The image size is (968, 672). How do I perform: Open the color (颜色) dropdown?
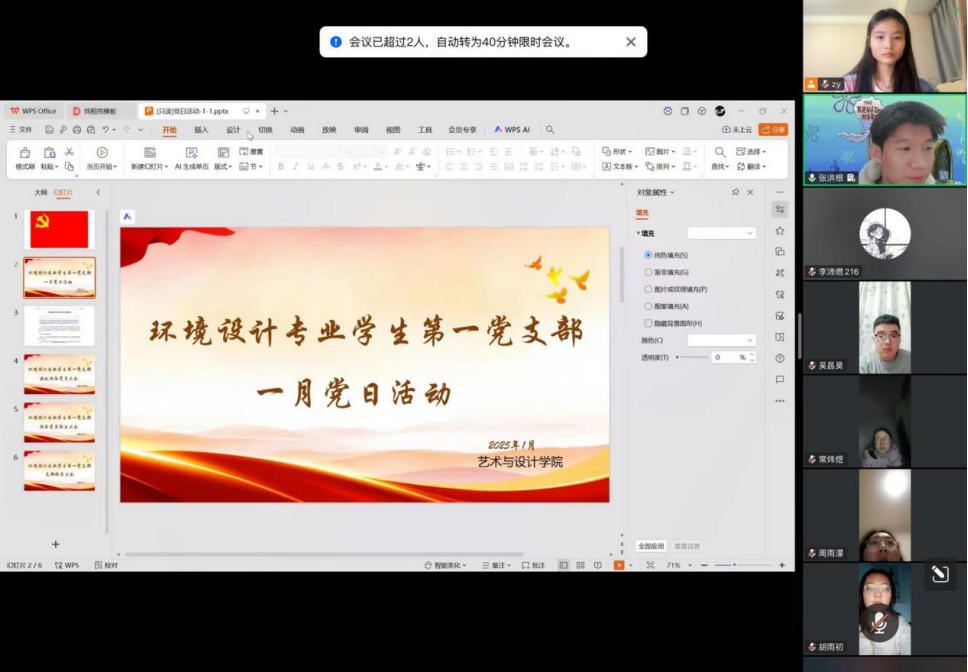click(721, 340)
